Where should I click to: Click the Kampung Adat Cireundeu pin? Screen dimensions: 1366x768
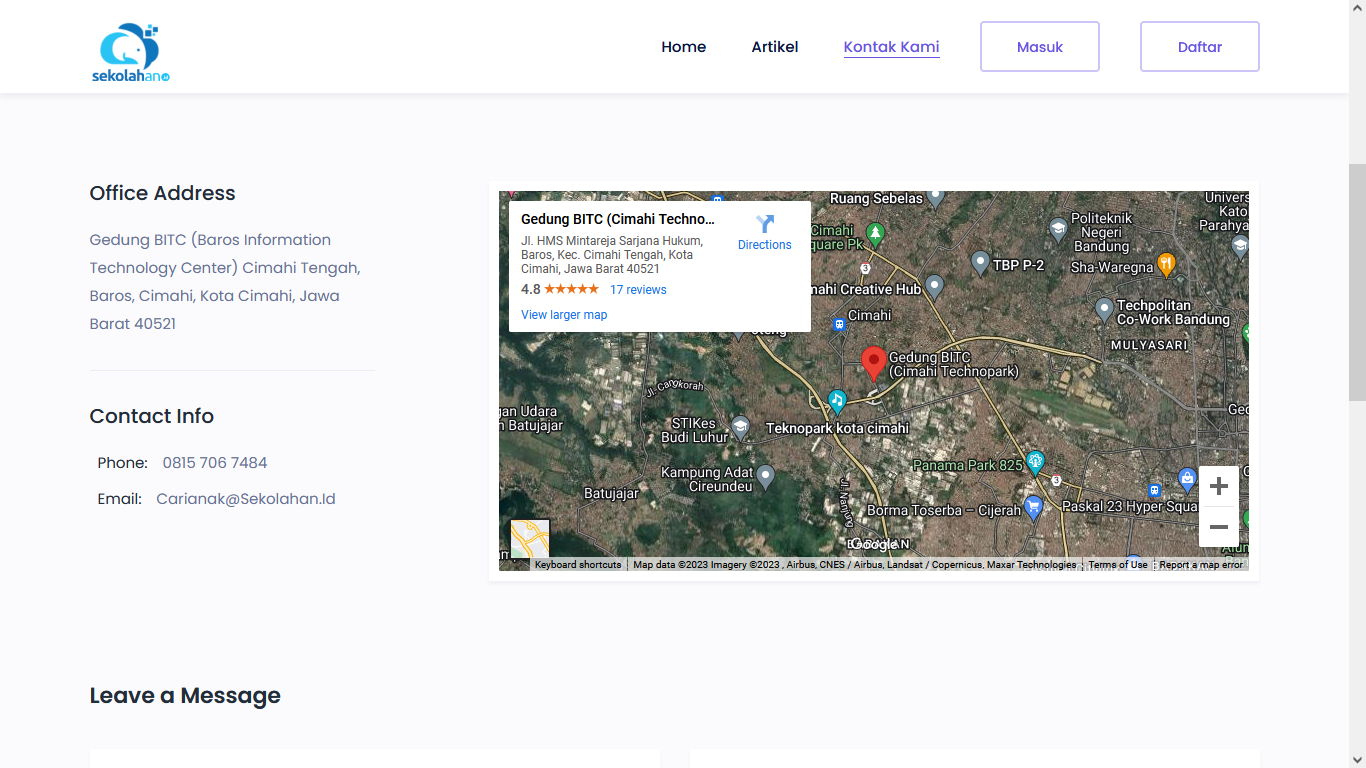(765, 476)
